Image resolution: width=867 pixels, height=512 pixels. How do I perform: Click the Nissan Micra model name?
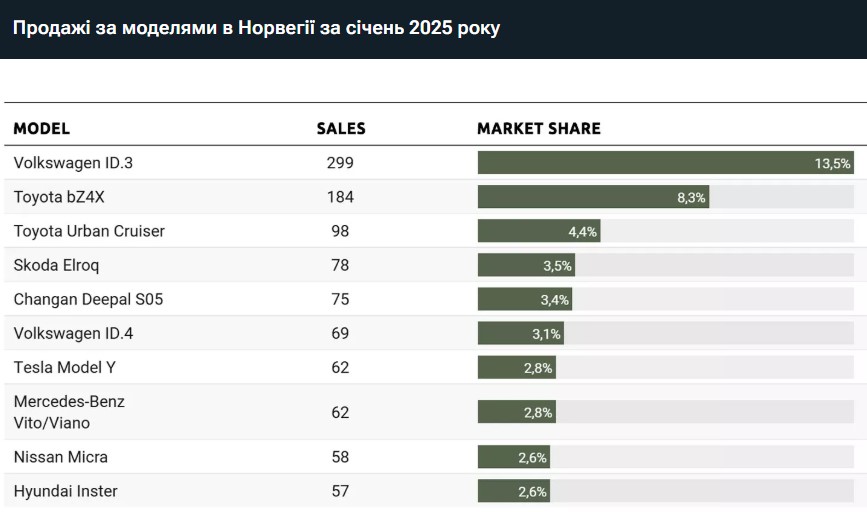[61, 457]
